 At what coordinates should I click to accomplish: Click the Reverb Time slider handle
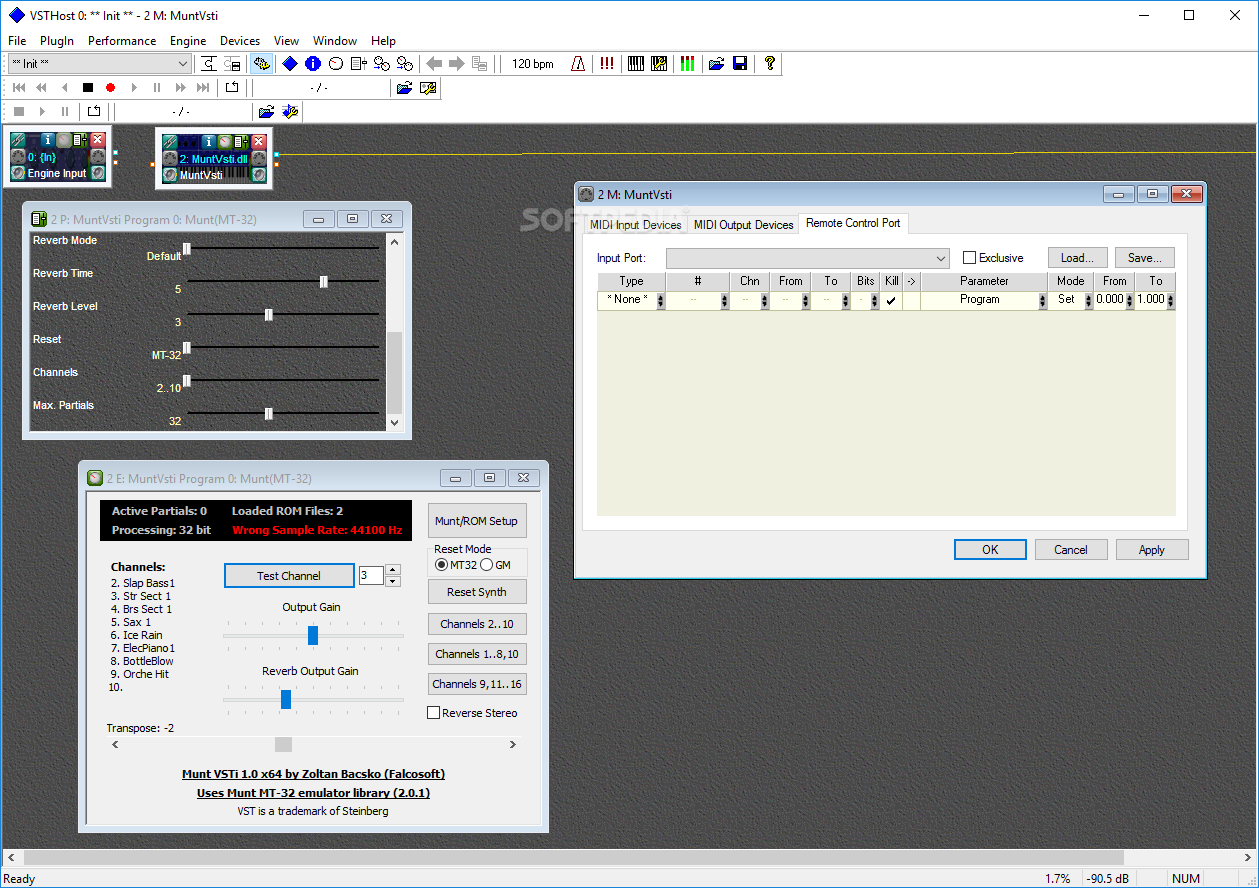(324, 282)
